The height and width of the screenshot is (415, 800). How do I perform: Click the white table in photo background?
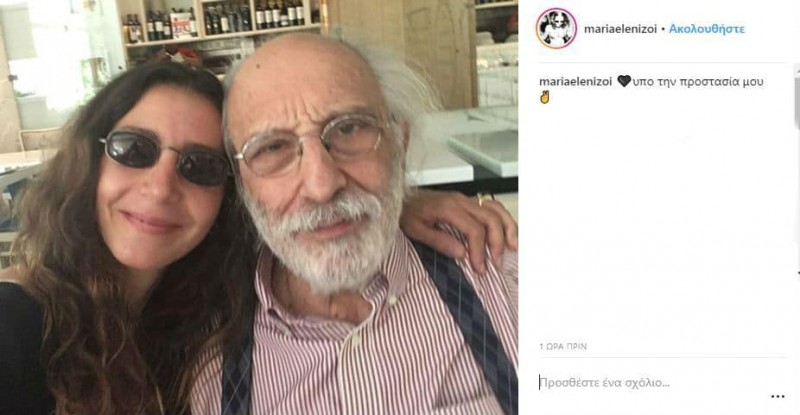tap(480, 150)
